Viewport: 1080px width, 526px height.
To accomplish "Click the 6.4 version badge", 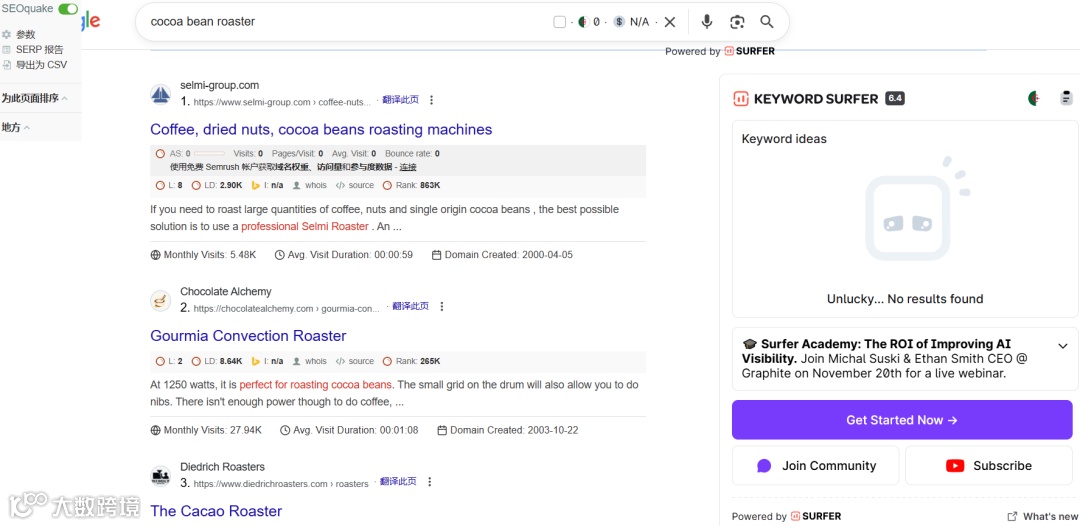I will (x=895, y=98).
